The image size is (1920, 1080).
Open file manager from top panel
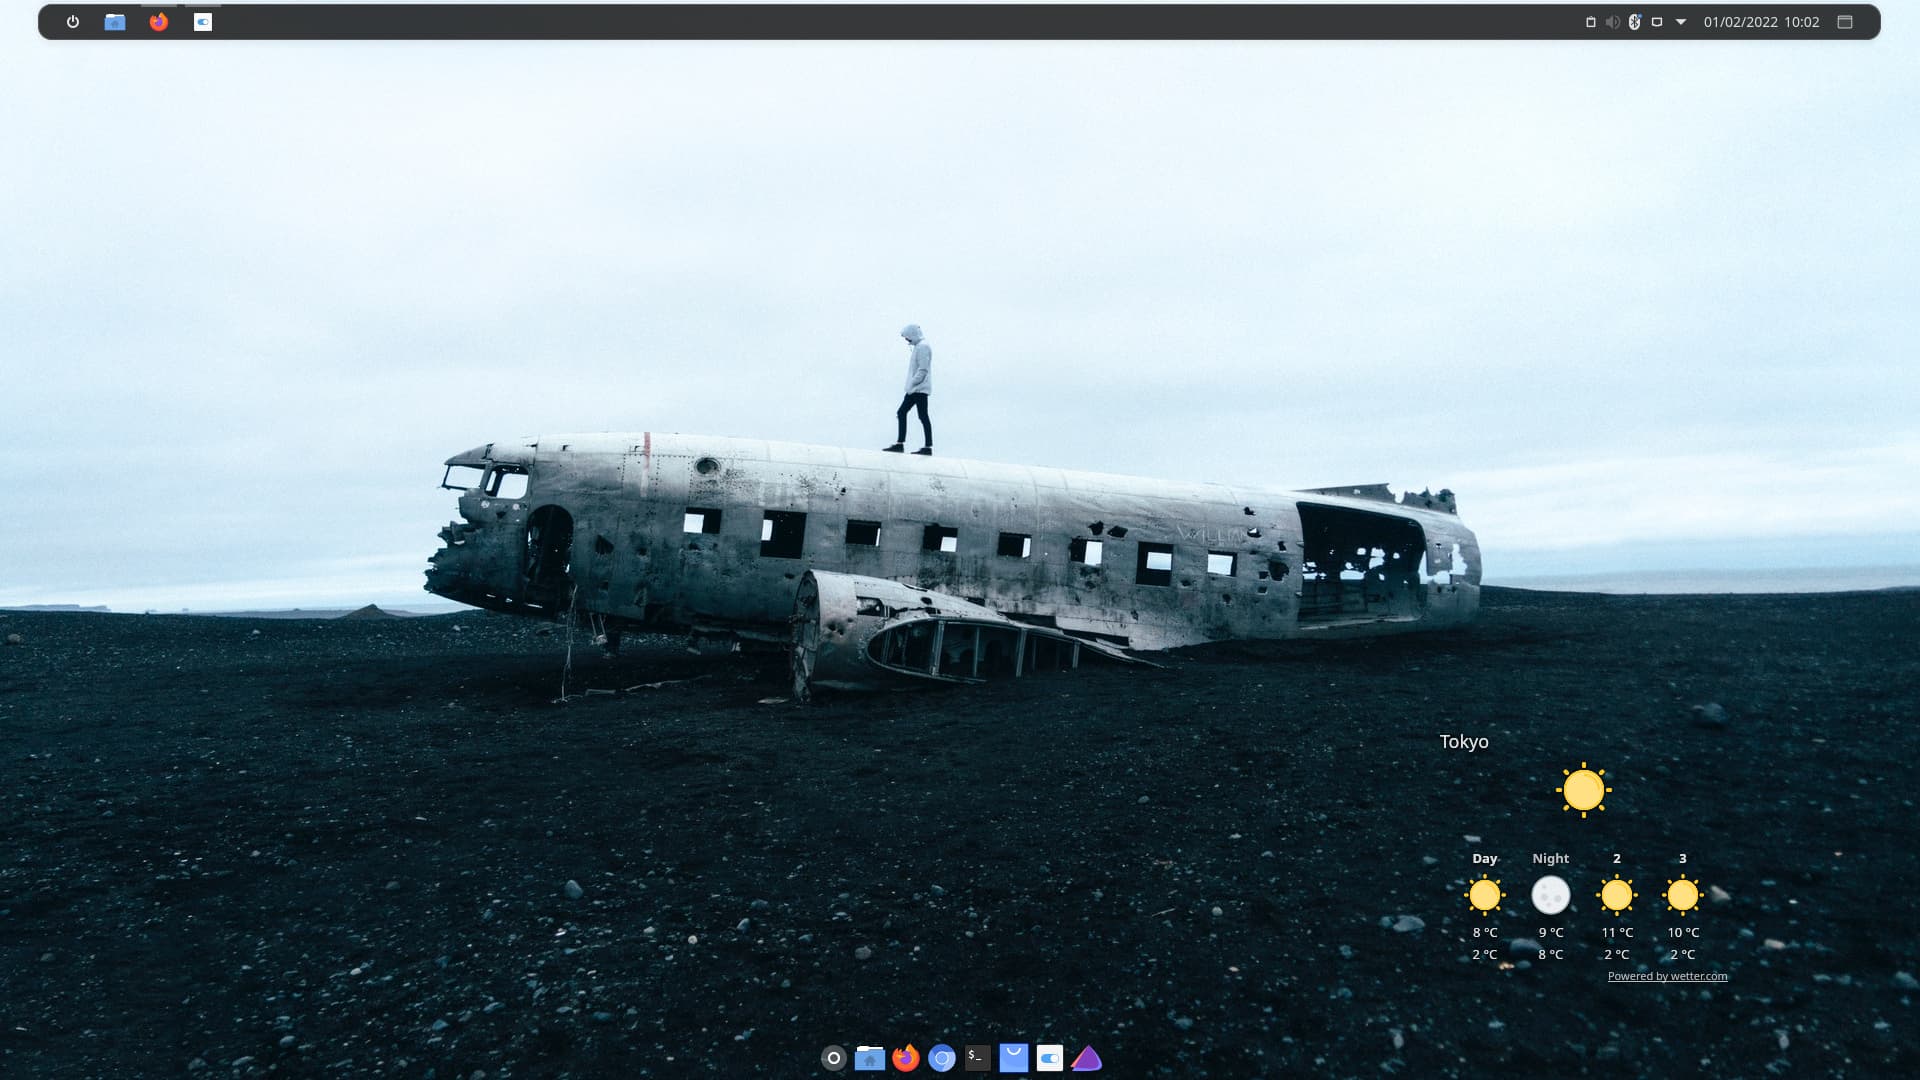115,22
